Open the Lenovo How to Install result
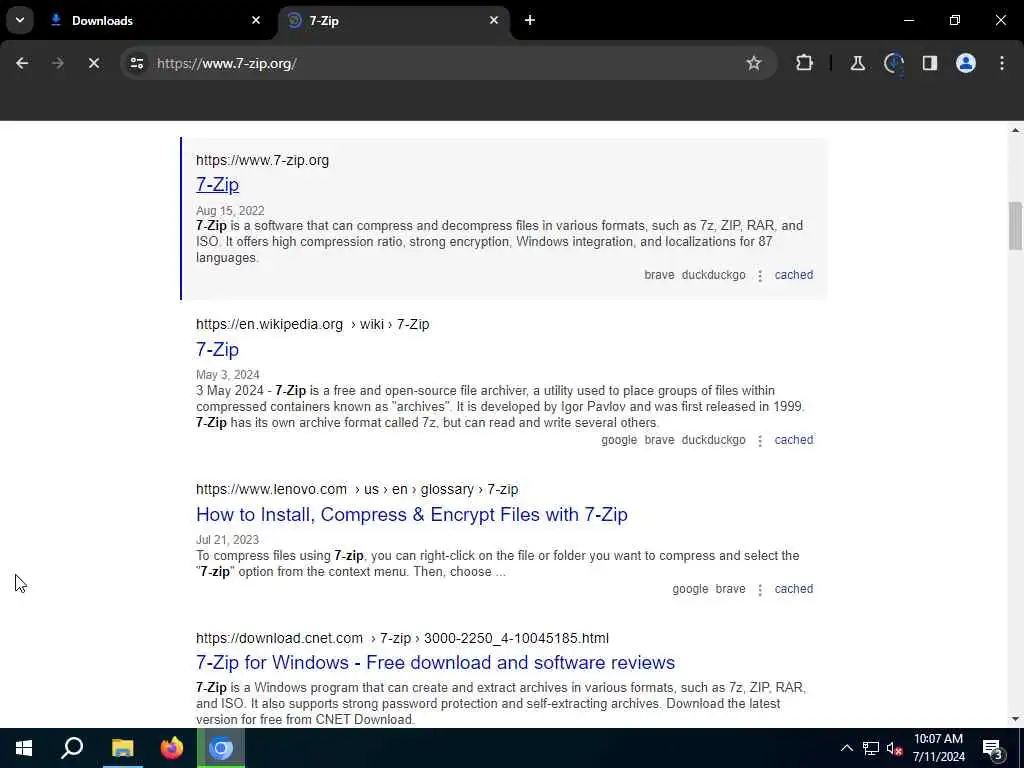 [x=411, y=515]
